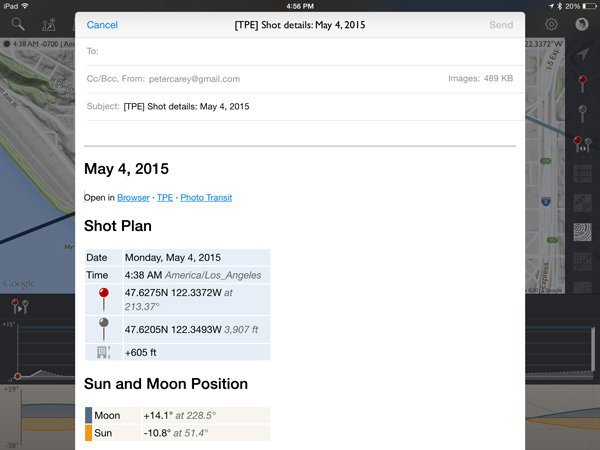Open the settings gear icon
The height and width of the screenshot is (450, 600).
551,24
